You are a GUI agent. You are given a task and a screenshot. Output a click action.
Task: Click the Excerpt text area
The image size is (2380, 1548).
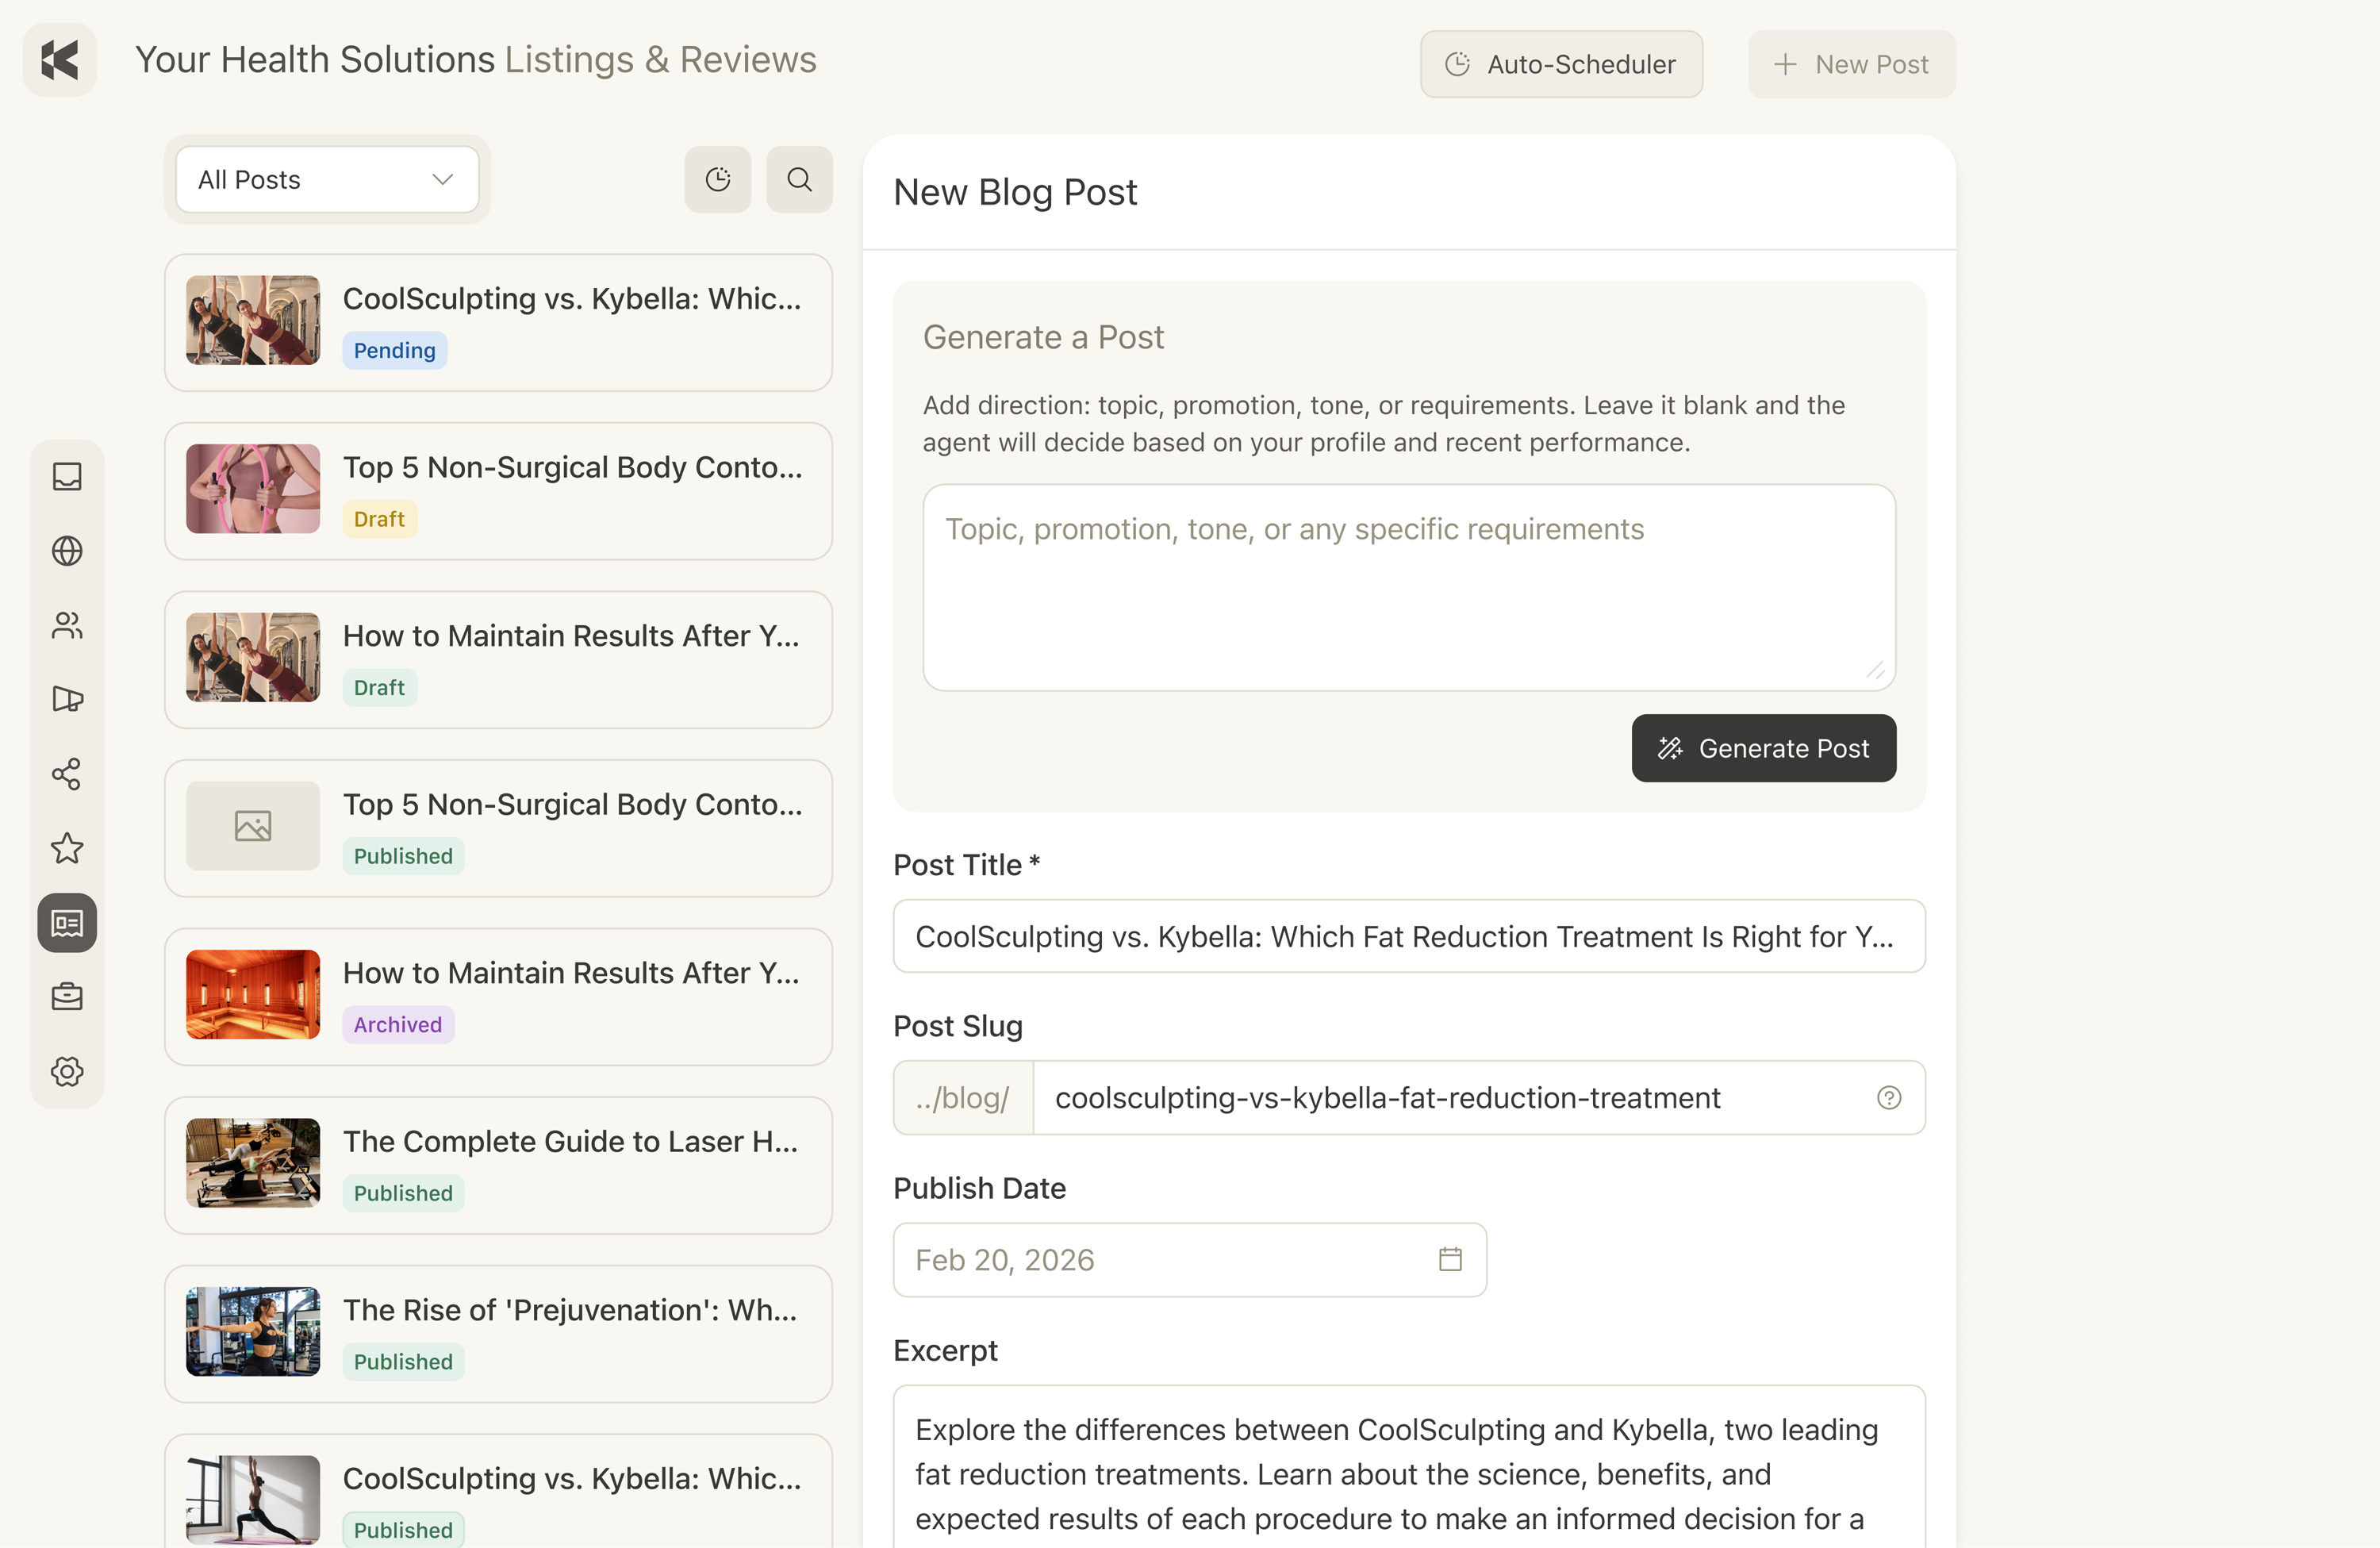tap(1409, 1468)
